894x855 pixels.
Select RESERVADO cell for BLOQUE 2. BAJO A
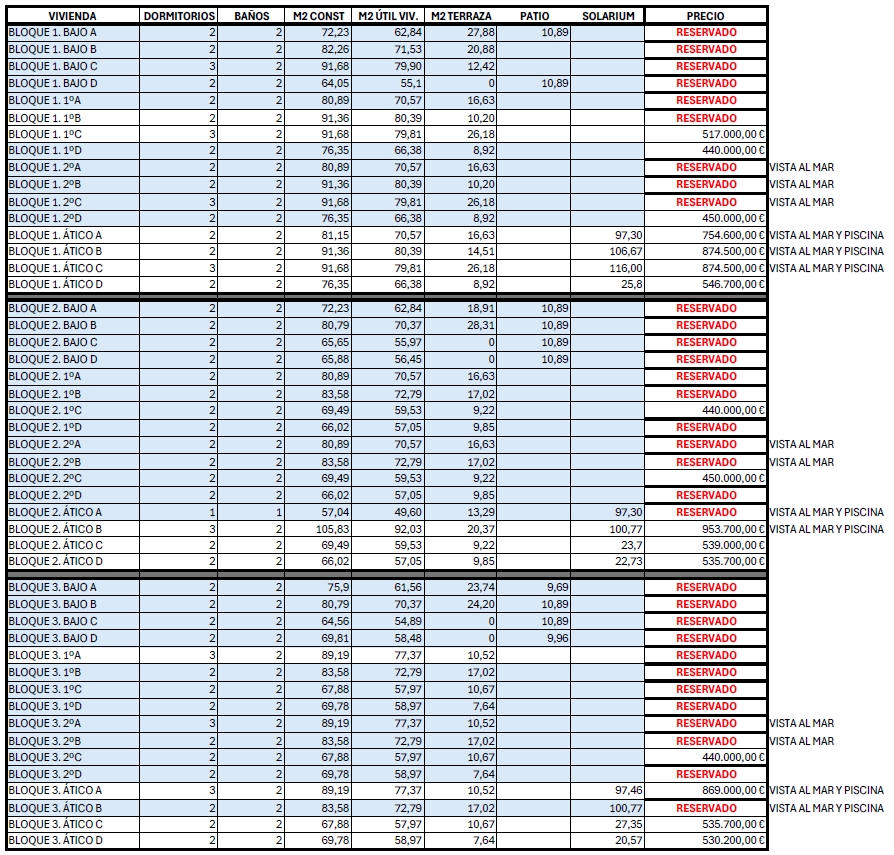point(705,308)
